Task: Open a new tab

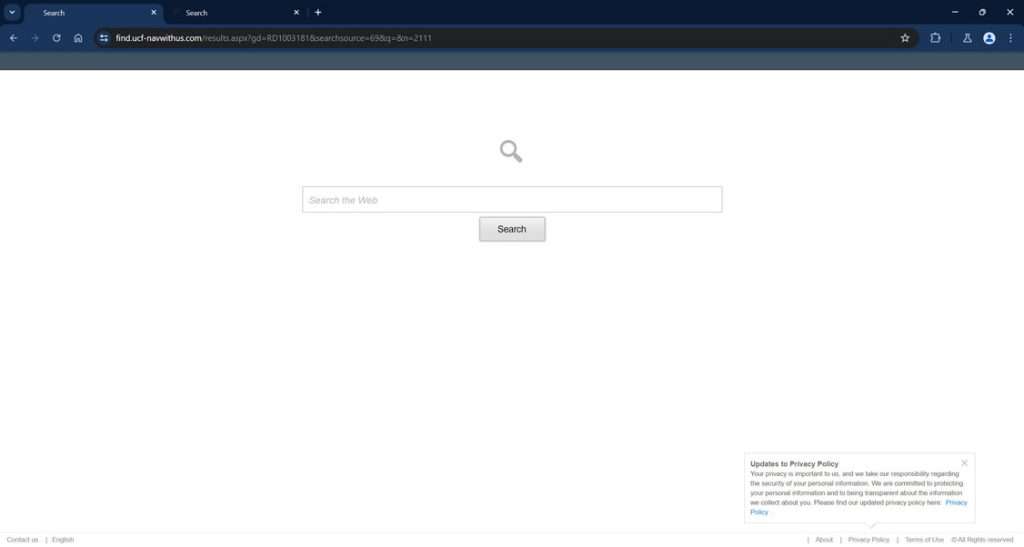Action: pyautogui.click(x=318, y=12)
